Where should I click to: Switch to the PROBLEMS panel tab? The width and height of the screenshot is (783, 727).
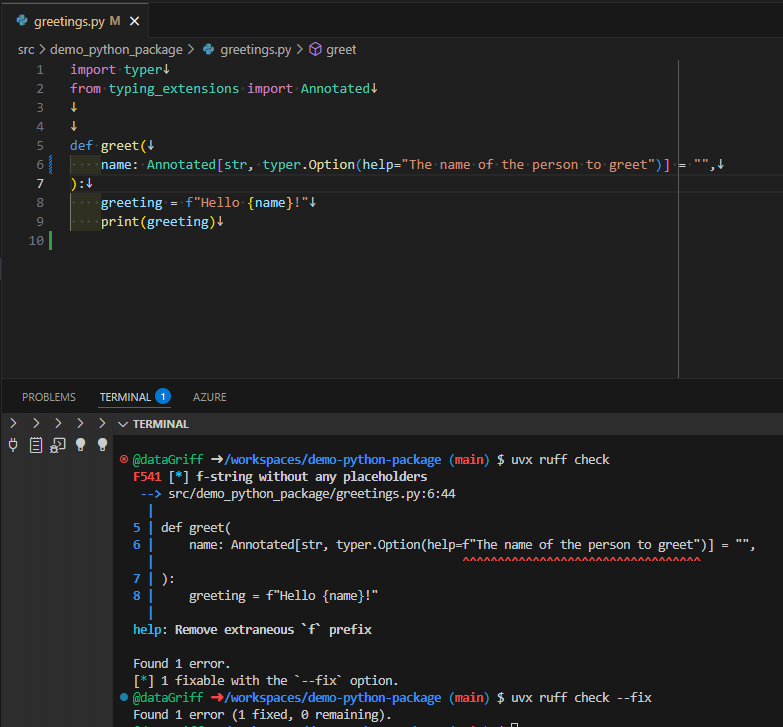pyautogui.click(x=49, y=397)
